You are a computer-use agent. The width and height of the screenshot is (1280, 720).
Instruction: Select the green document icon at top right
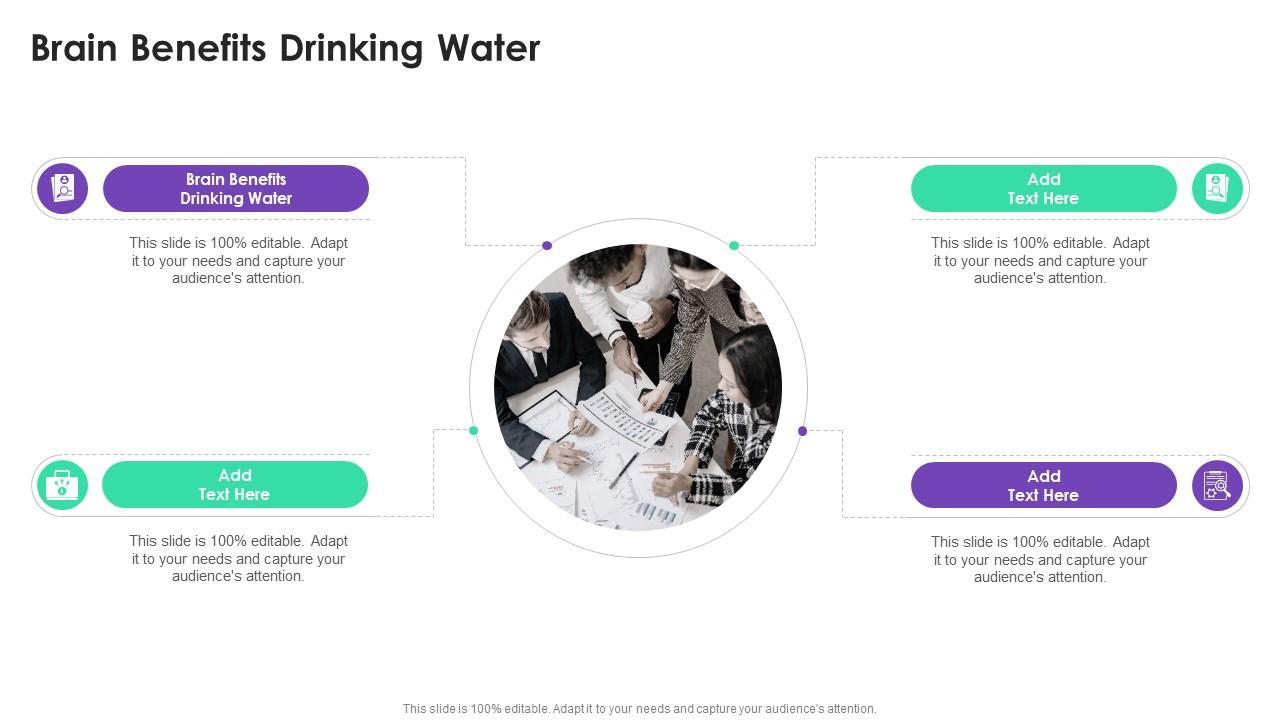click(1217, 188)
